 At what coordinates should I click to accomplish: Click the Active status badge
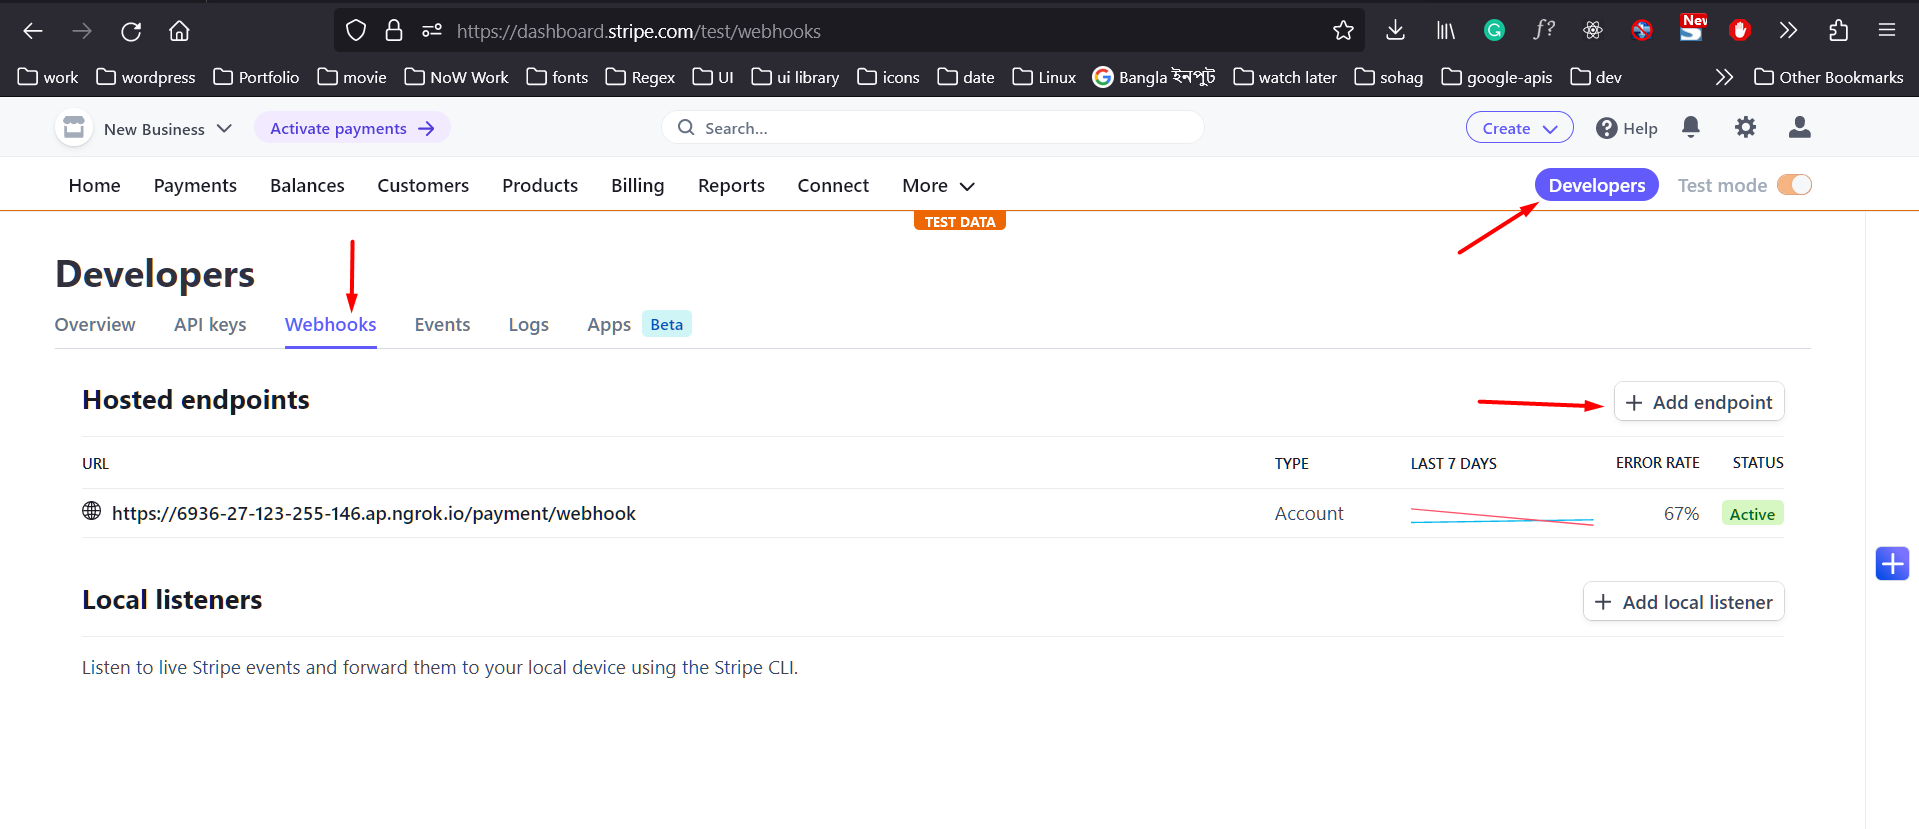[1752, 513]
